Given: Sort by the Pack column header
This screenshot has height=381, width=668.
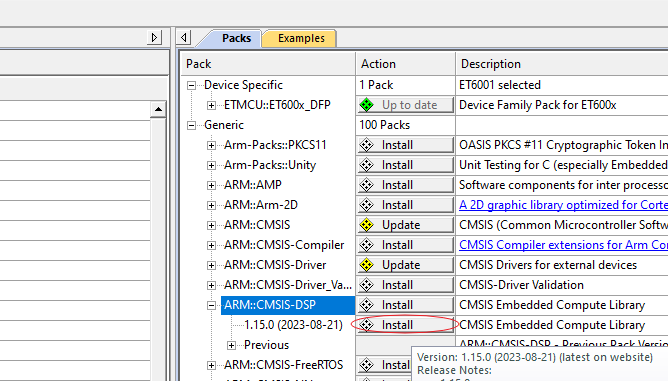Looking at the screenshot, I should 268,64.
